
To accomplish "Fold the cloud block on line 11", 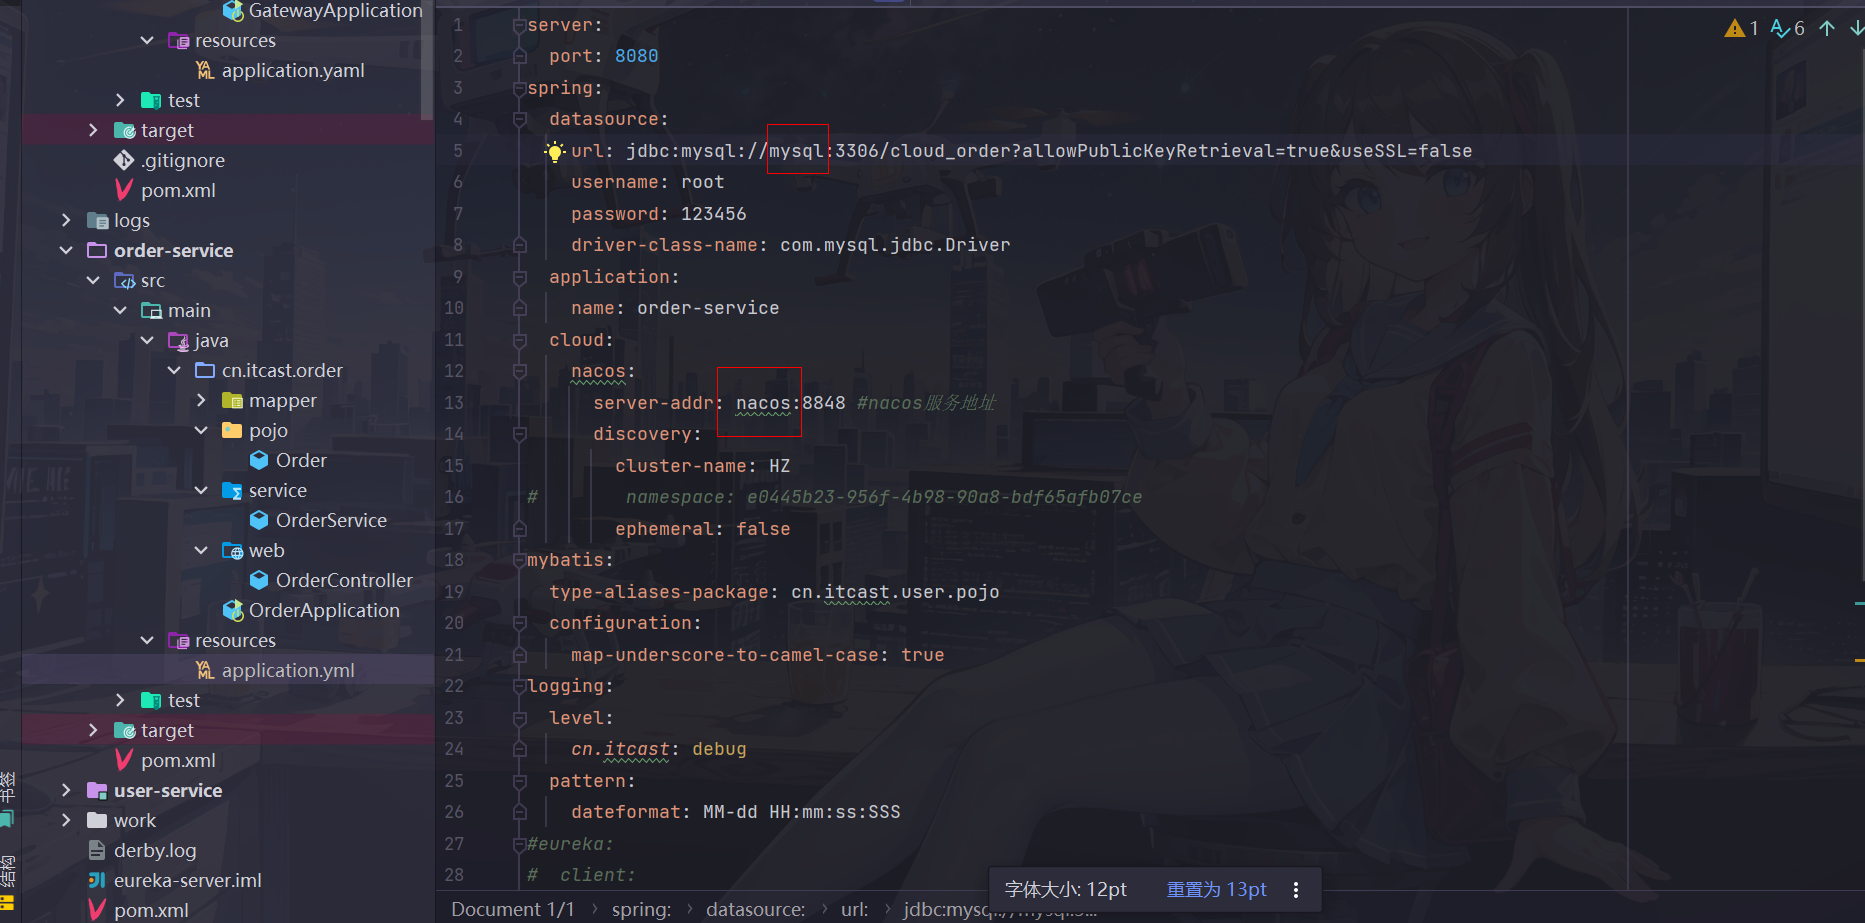I will point(519,340).
